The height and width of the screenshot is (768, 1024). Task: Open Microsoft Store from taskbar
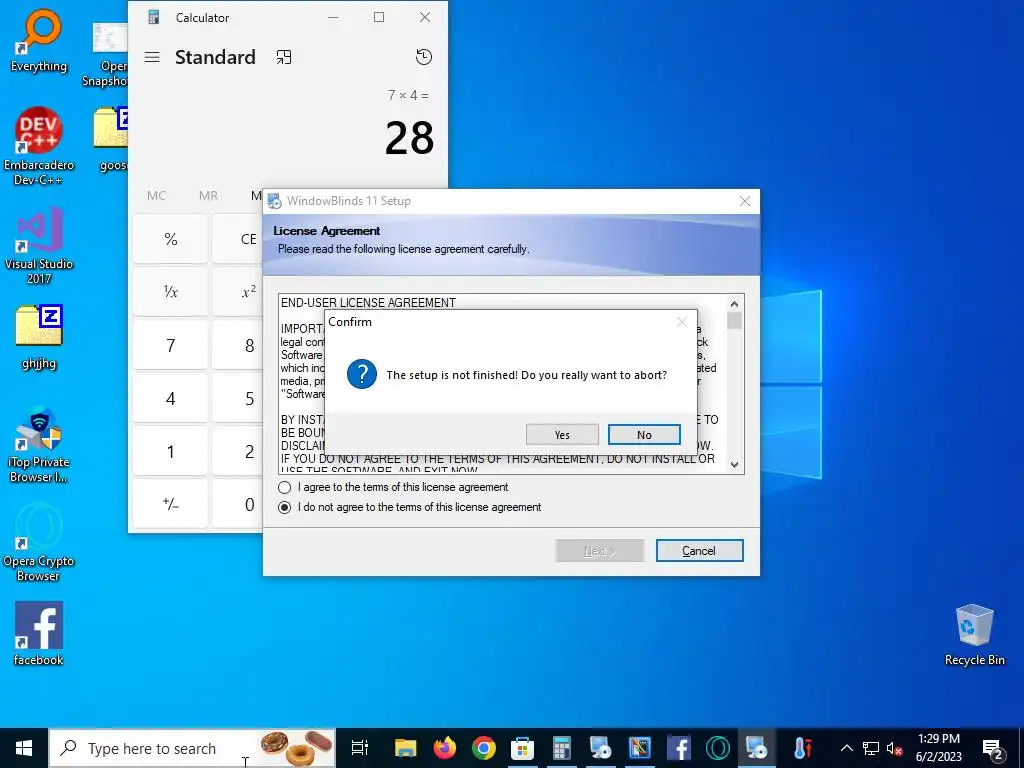[522, 748]
